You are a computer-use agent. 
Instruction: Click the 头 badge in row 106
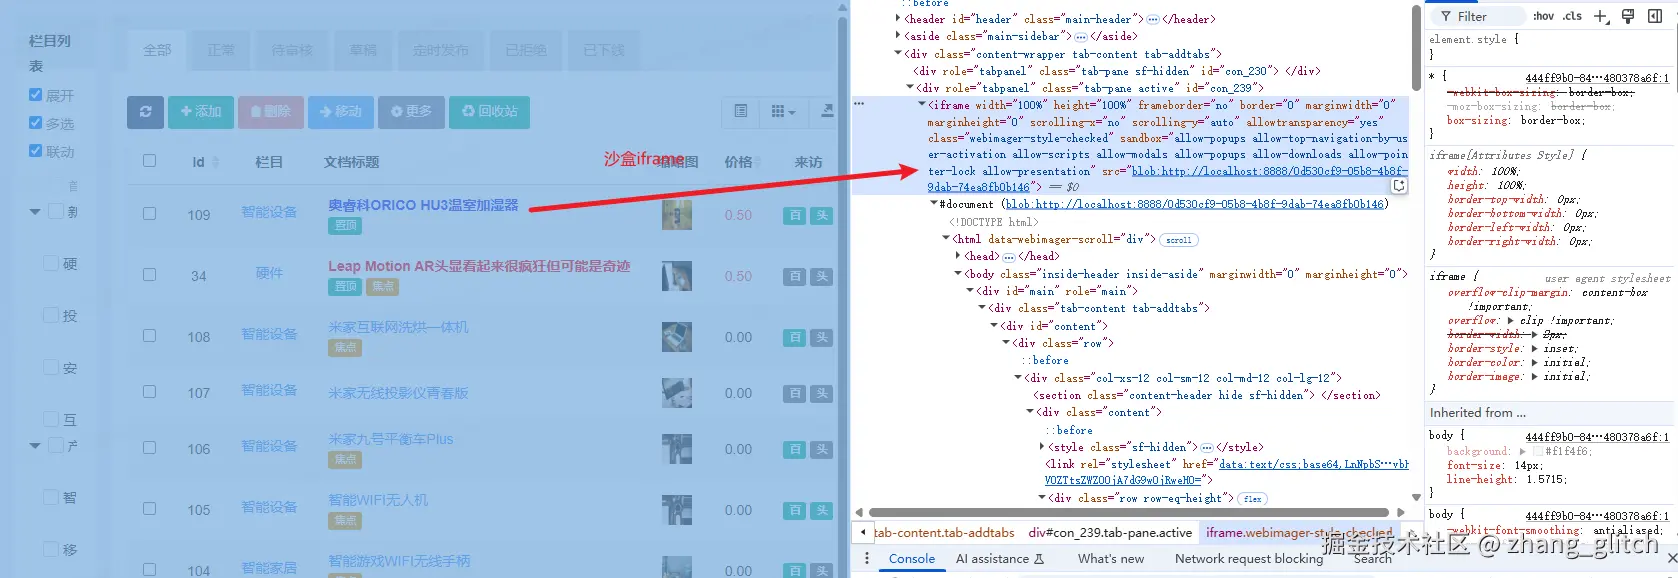point(822,449)
